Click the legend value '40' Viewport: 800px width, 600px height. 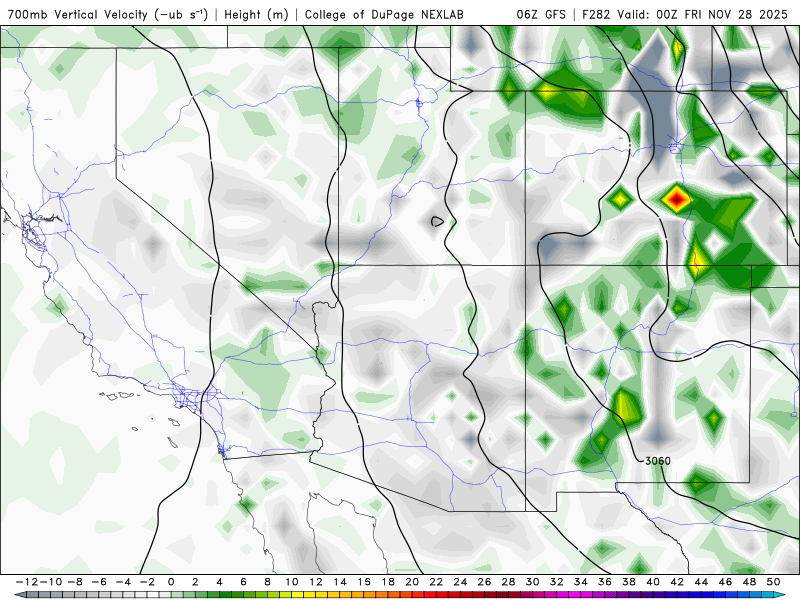pyautogui.click(x=653, y=582)
